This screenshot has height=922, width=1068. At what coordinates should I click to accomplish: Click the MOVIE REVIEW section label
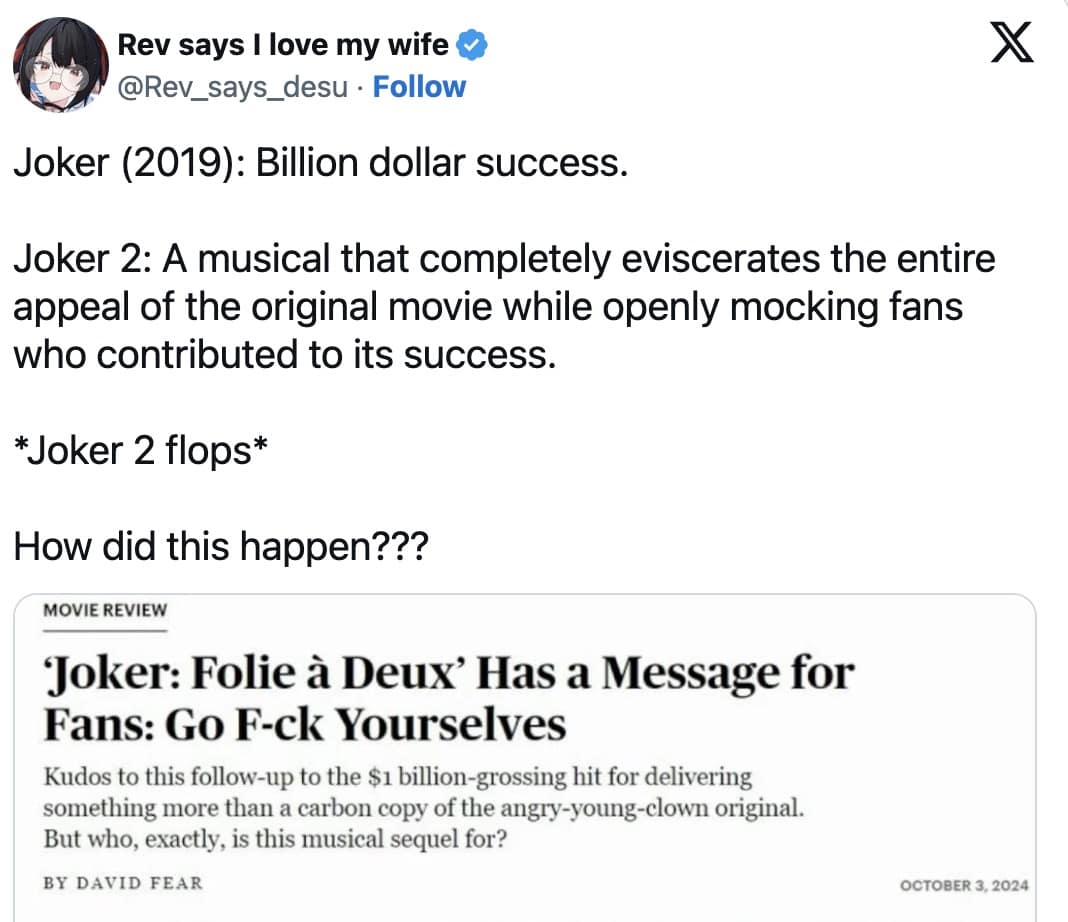click(x=105, y=610)
